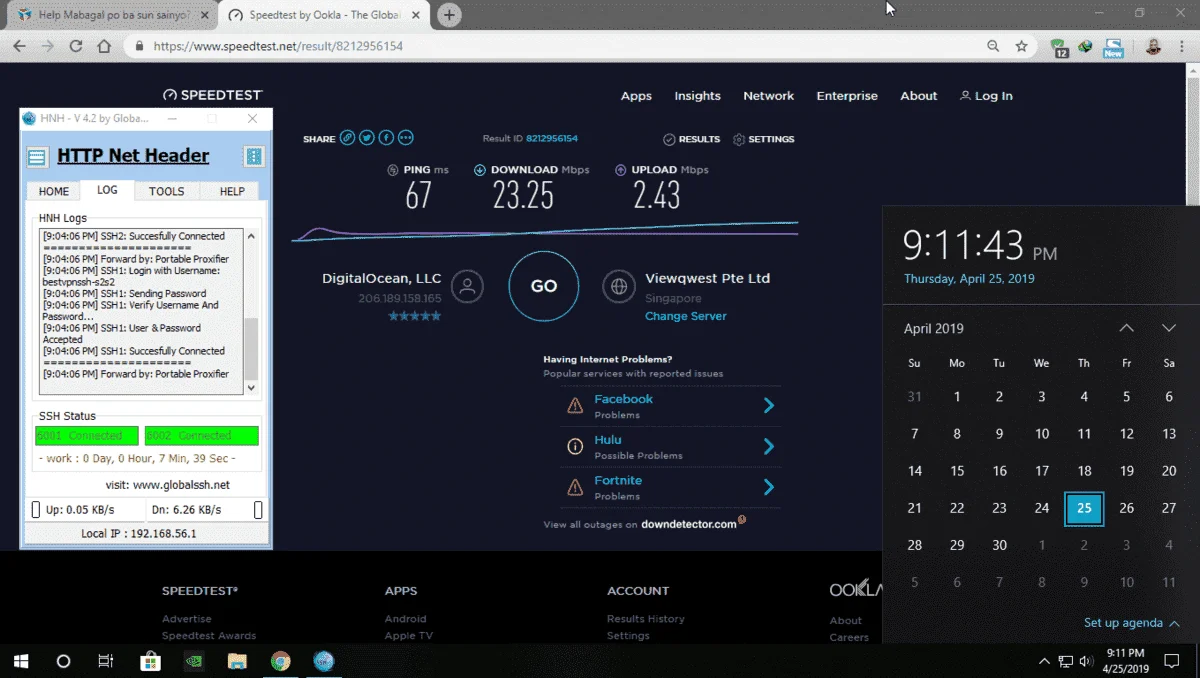Bookmark this page with star icon

(1021, 46)
